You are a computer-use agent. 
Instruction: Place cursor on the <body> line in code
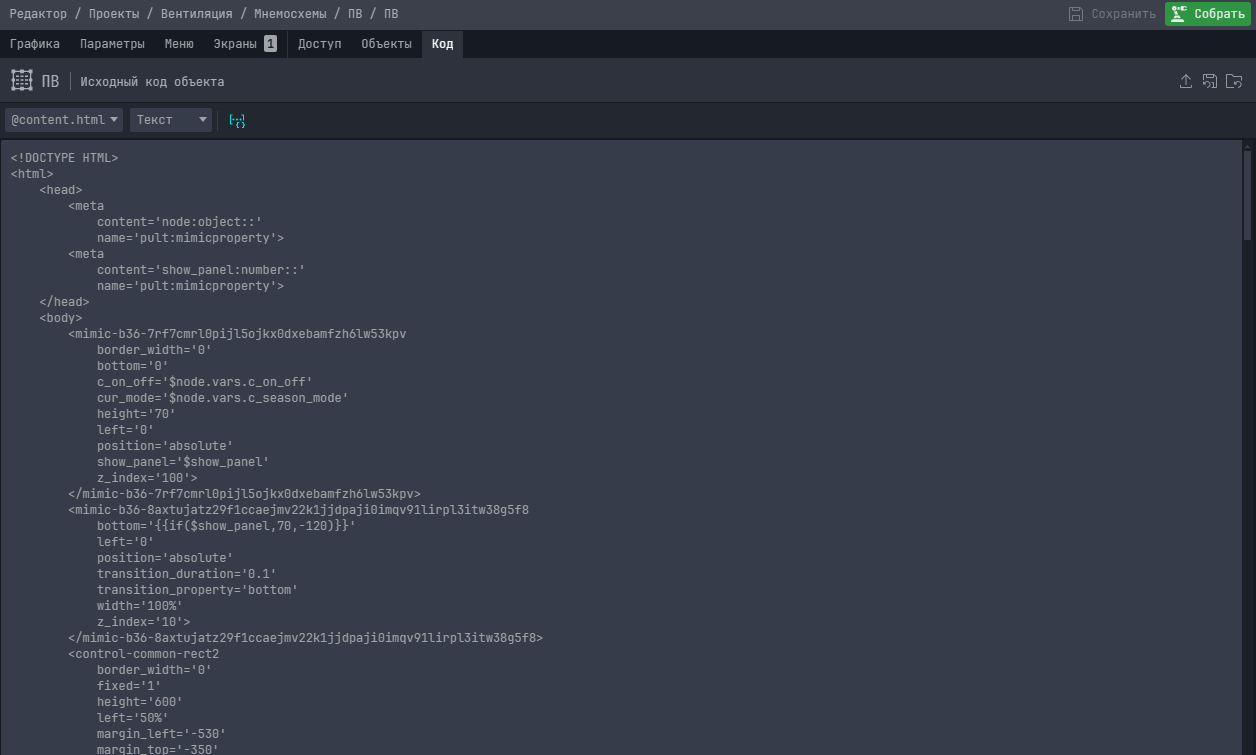(x=61, y=318)
